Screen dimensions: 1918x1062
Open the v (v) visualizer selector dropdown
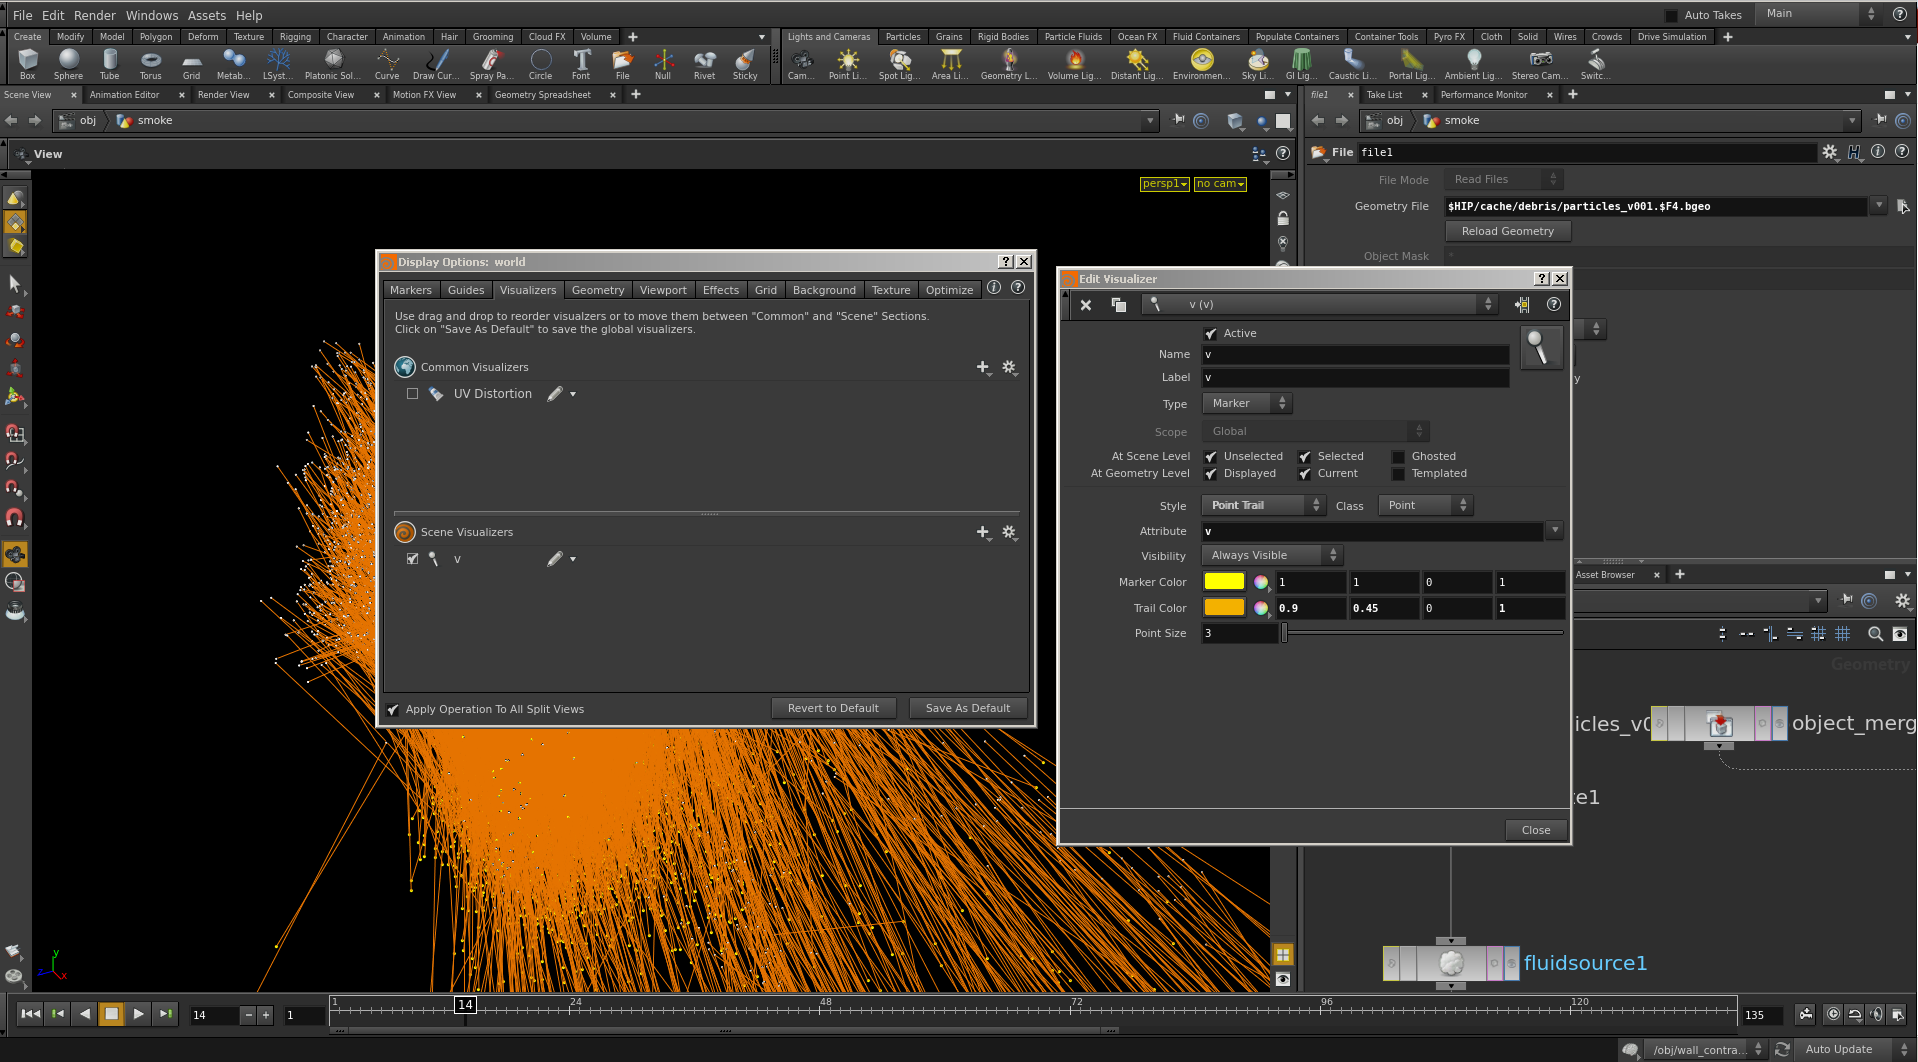pos(1320,304)
